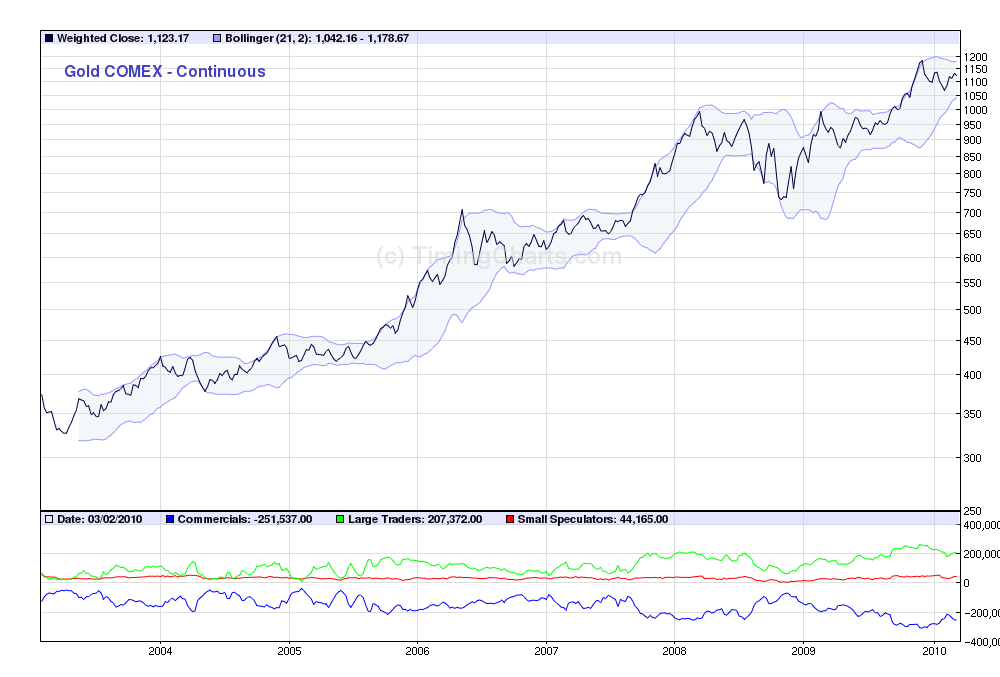This screenshot has width=1000, height=677.
Task: Click the 950 price axis label
Action: (x=973, y=126)
